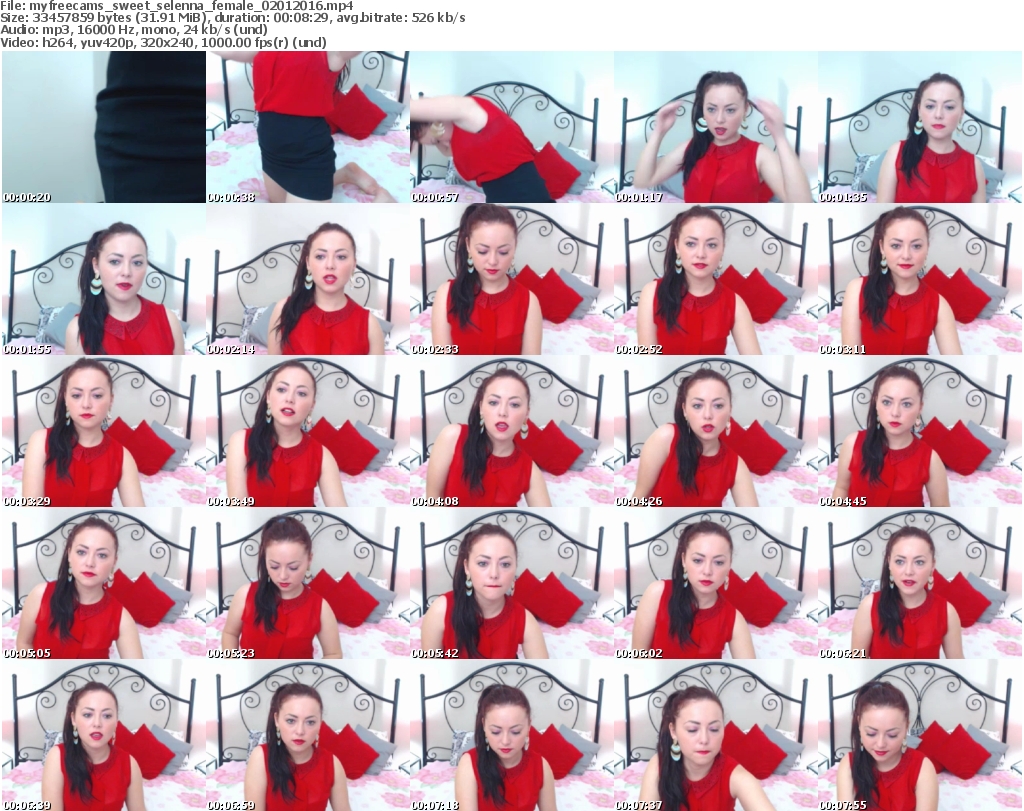Click the frame at 00:05:42
Screen dimensions: 1024x811
(x=512, y=583)
